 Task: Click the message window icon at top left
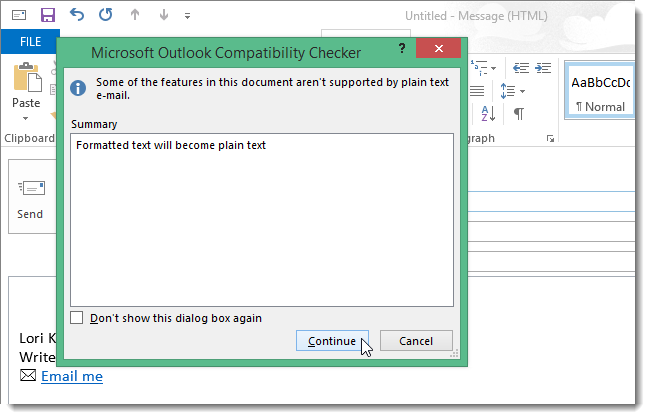pos(19,15)
